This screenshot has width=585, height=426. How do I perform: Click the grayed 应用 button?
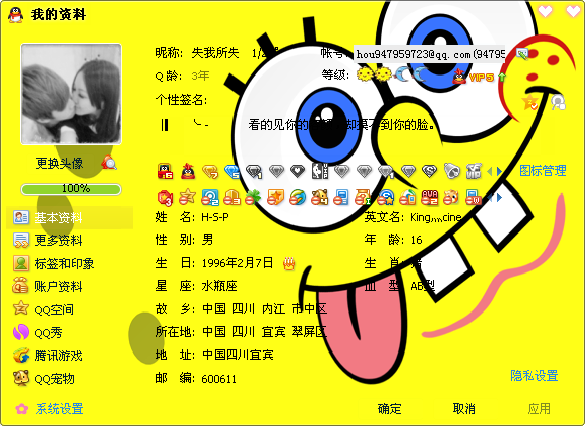tap(539, 409)
